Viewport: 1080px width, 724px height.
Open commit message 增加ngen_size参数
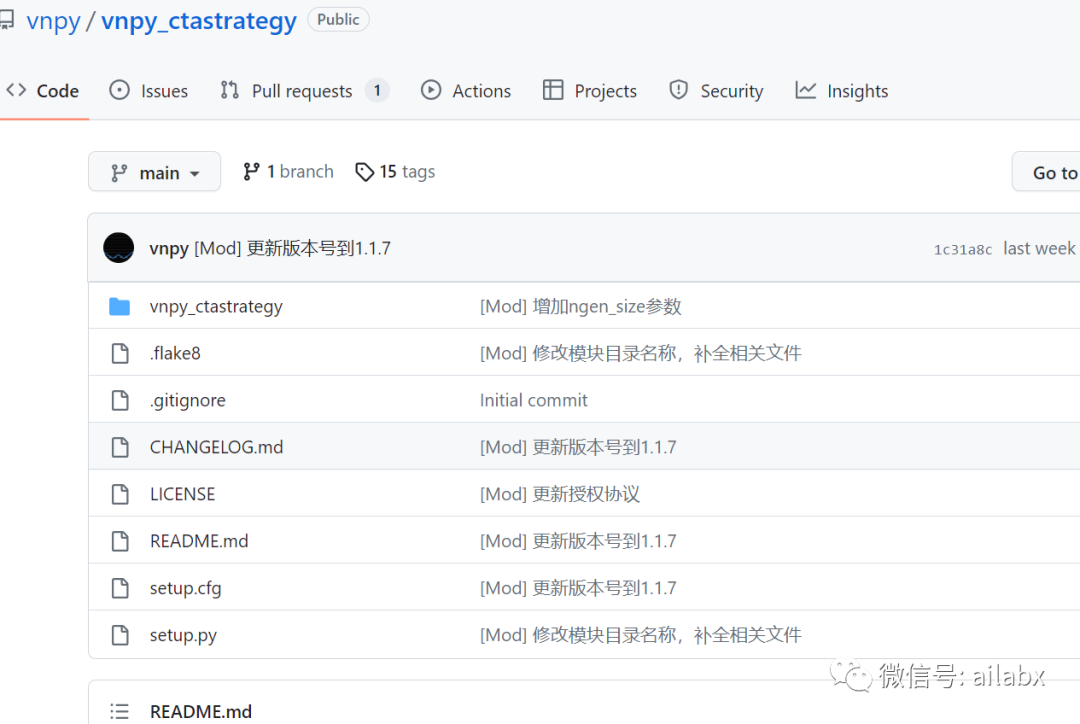(581, 307)
